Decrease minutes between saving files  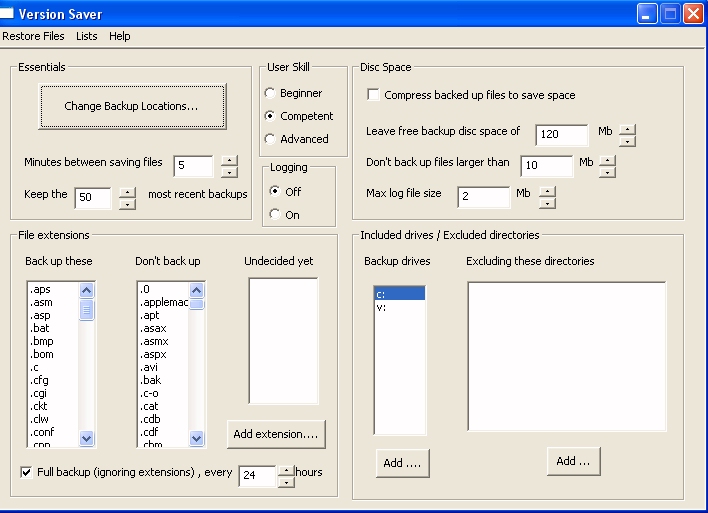(x=229, y=172)
